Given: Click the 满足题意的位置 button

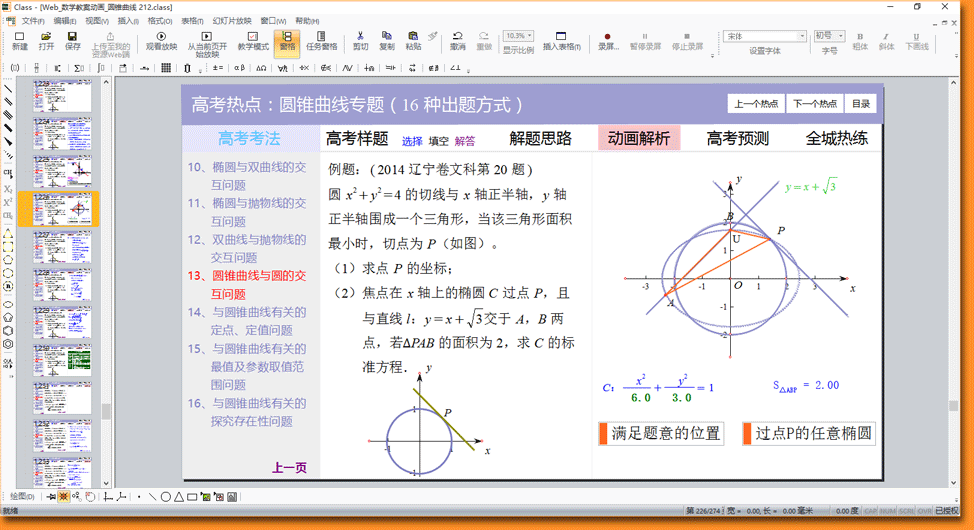Looking at the screenshot, I should (660, 434).
